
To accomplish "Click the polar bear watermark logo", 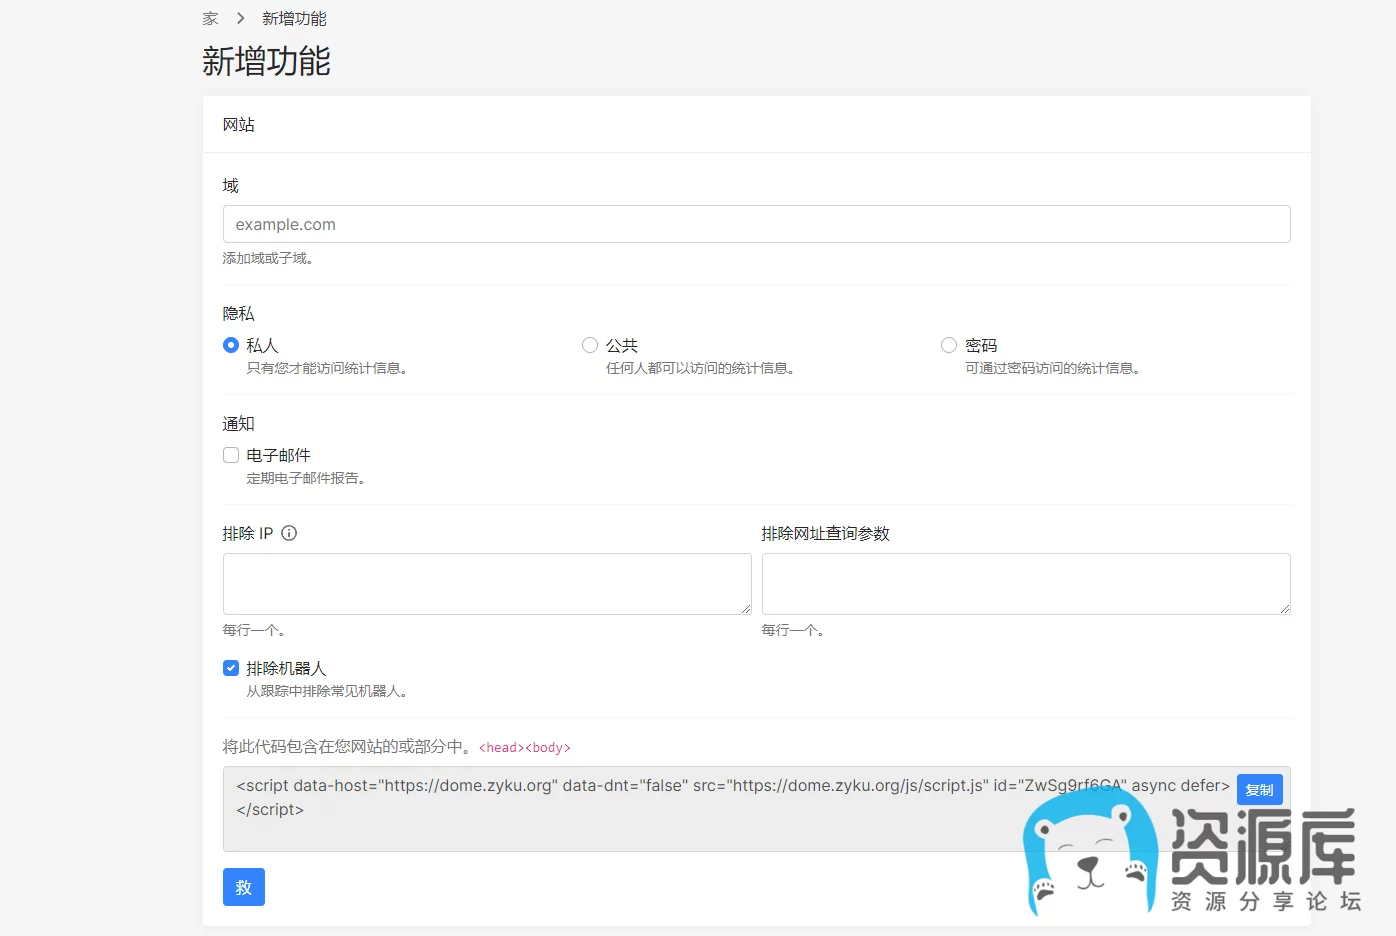I will click(x=1089, y=855).
